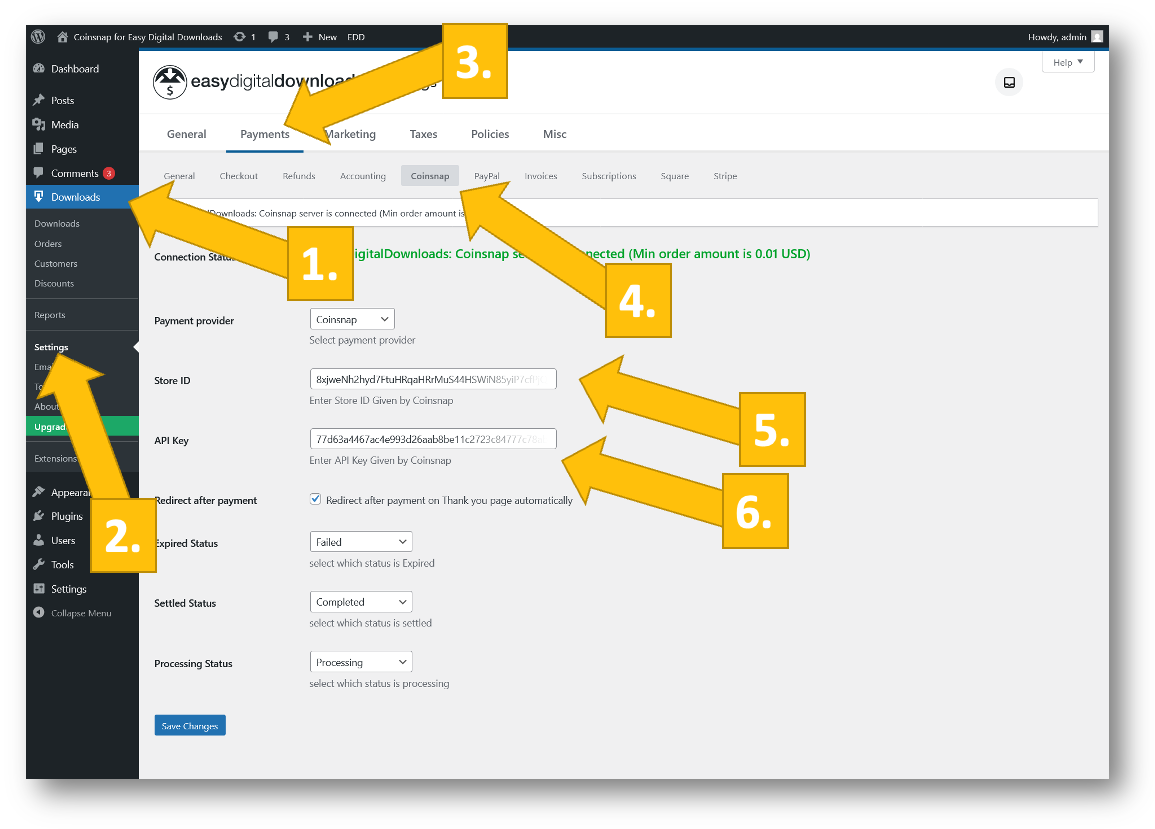Open the Stripe sub-tab
The height and width of the screenshot is (829, 1155).
726,175
